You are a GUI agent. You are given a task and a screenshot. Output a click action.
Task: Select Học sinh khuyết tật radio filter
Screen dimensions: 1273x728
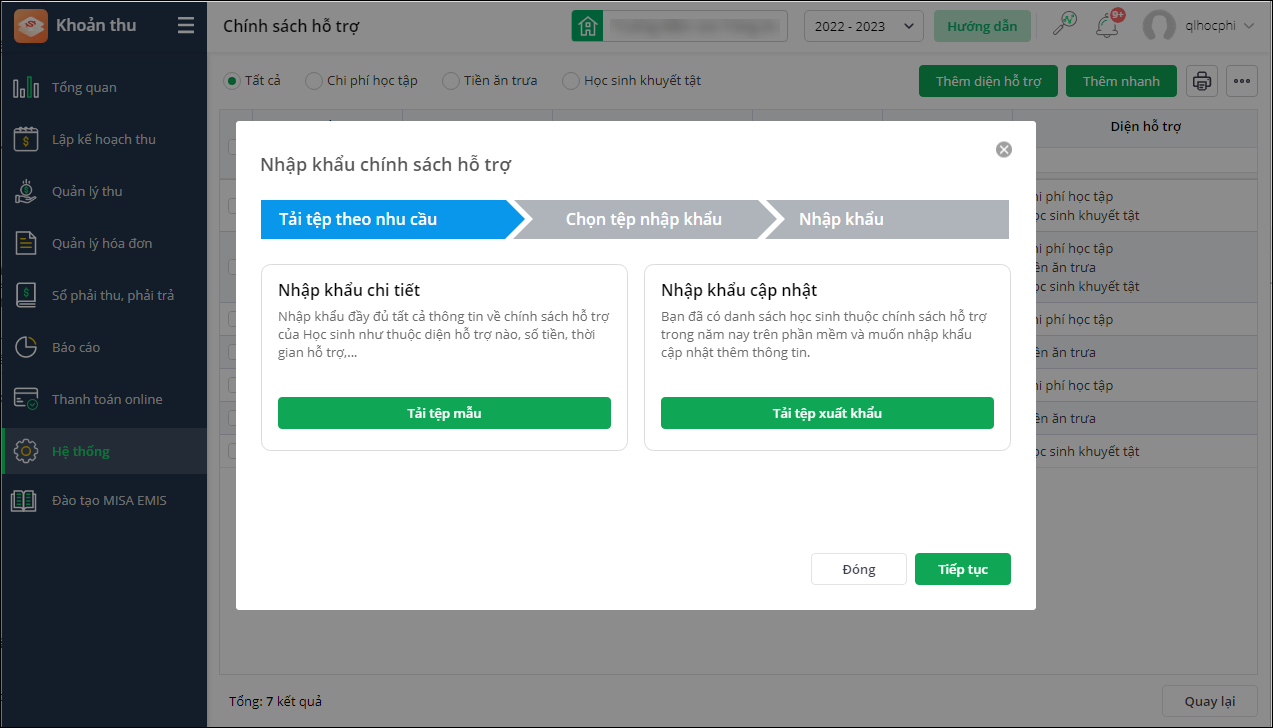click(571, 81)
